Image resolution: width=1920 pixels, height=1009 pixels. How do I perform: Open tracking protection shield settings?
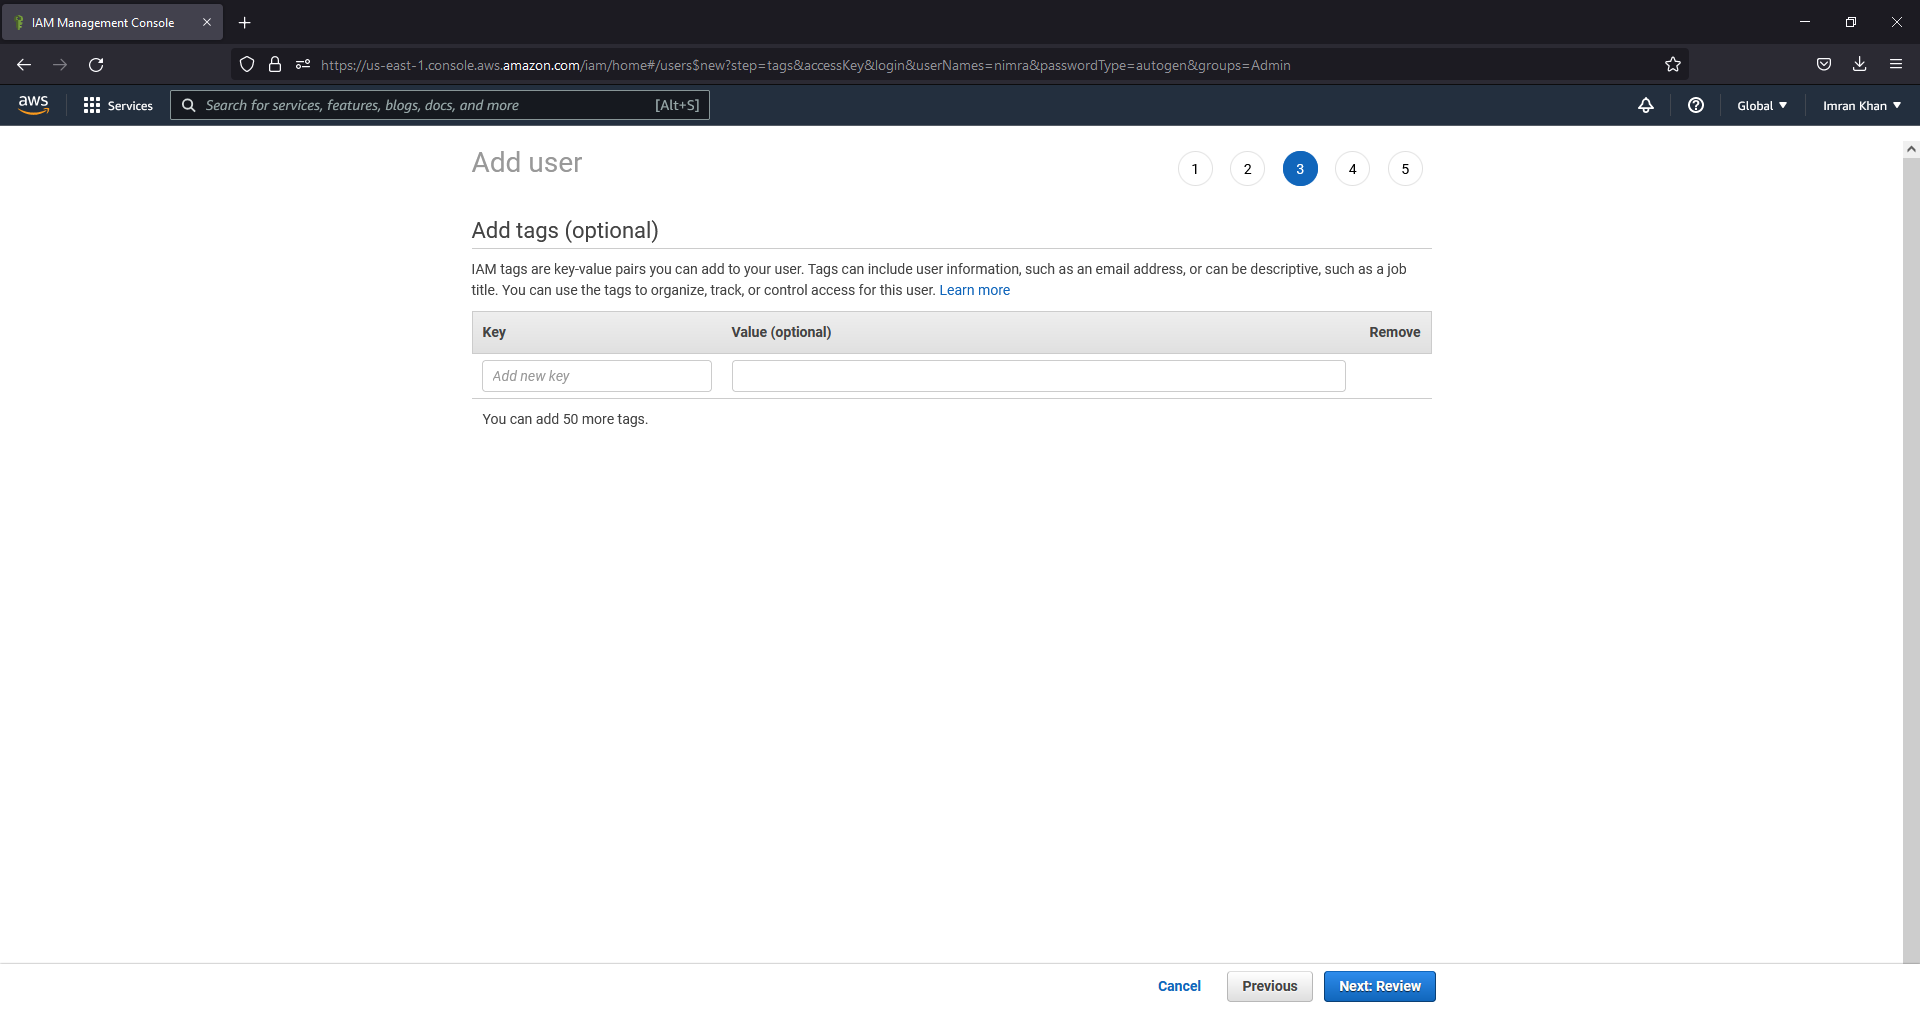pyautogui.click(x=247, y=64)
